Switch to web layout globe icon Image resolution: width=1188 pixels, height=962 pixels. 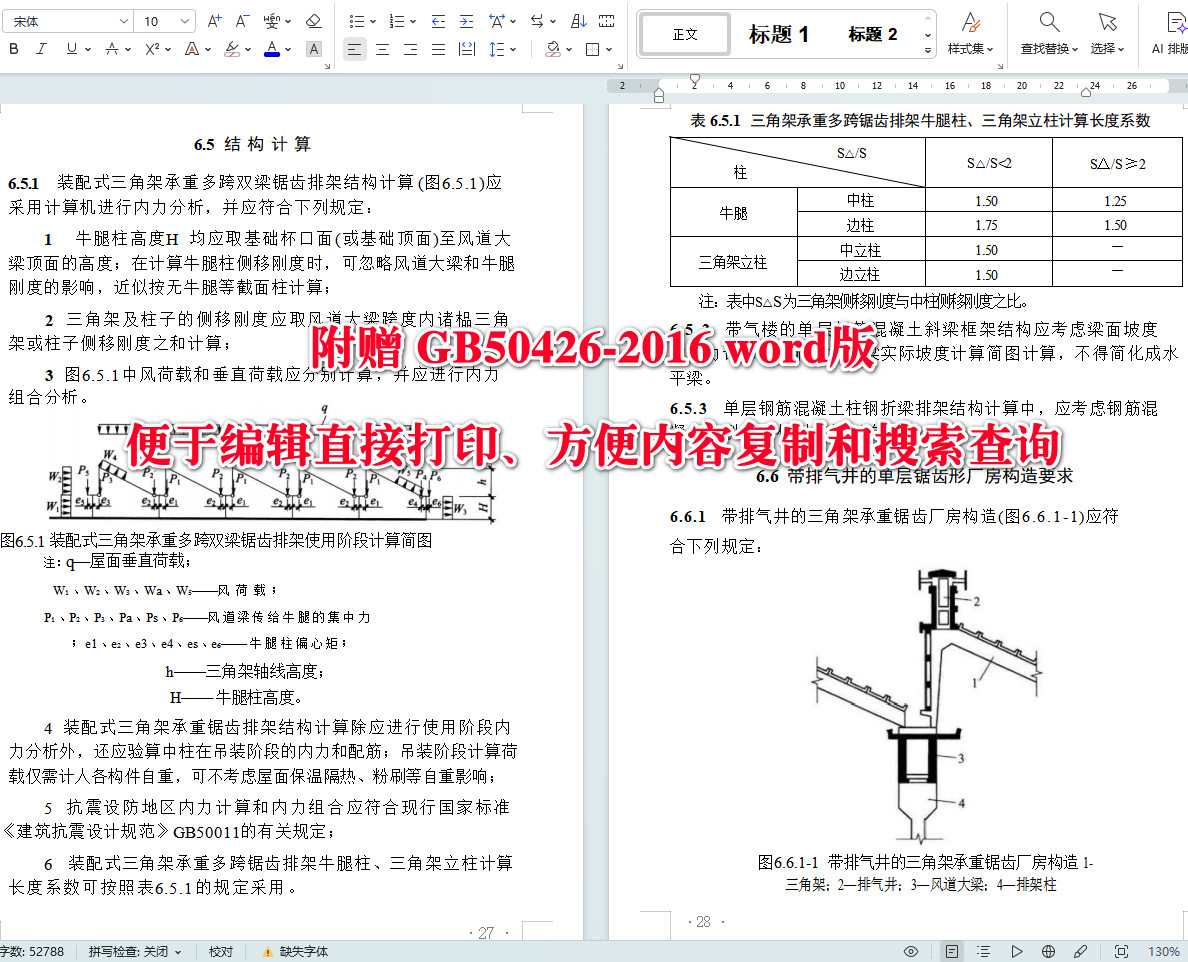[x=1049, y=951]
